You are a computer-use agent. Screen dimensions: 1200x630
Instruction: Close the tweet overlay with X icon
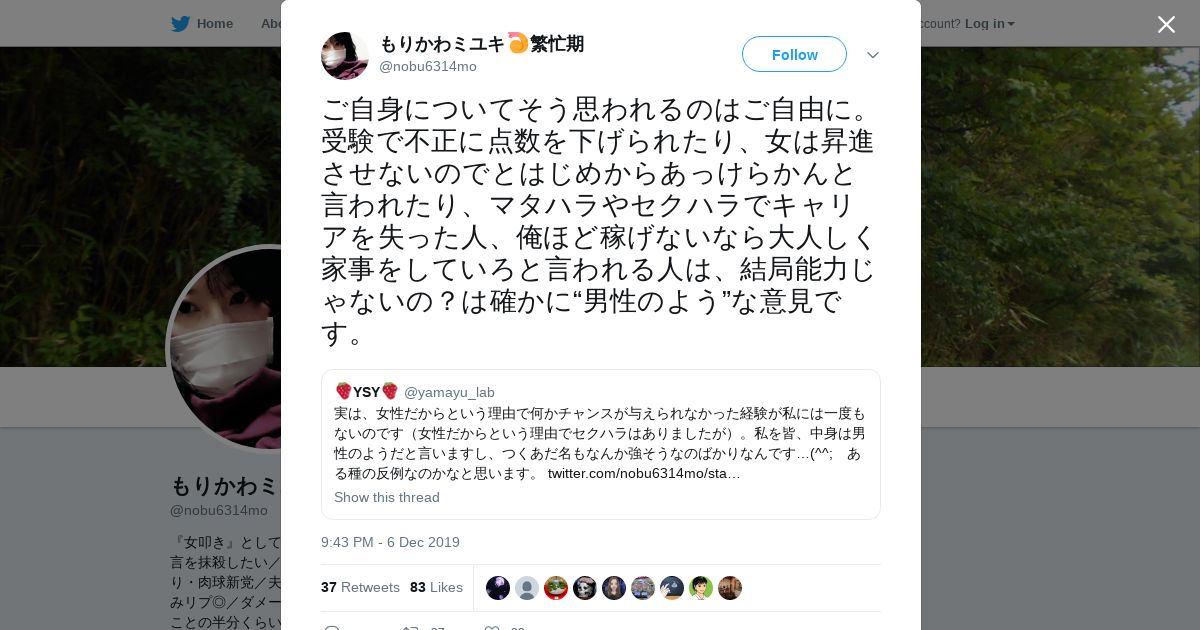point(1166,24)
